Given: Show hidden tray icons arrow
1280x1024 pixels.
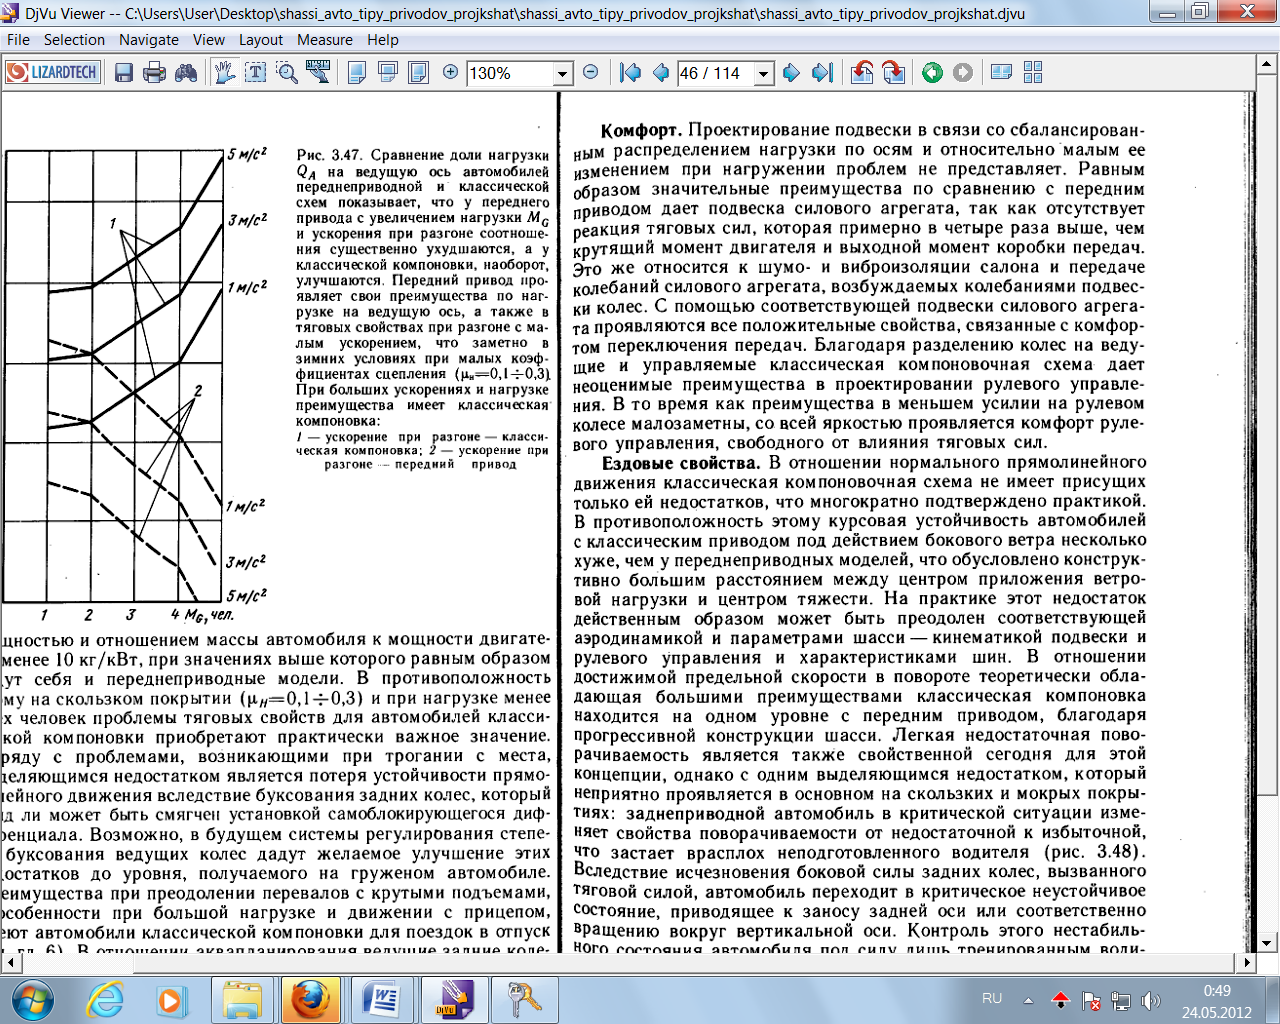Looking at the screenshot, I should tap(1028, 999).
